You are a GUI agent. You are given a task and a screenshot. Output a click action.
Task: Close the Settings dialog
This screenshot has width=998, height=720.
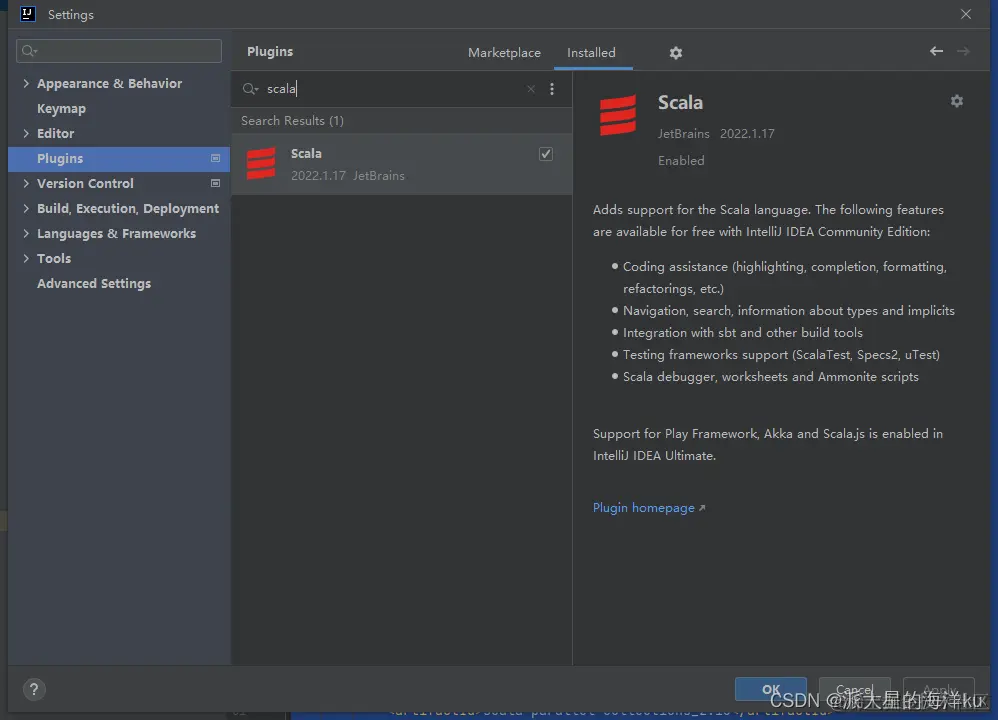[966, 14]
